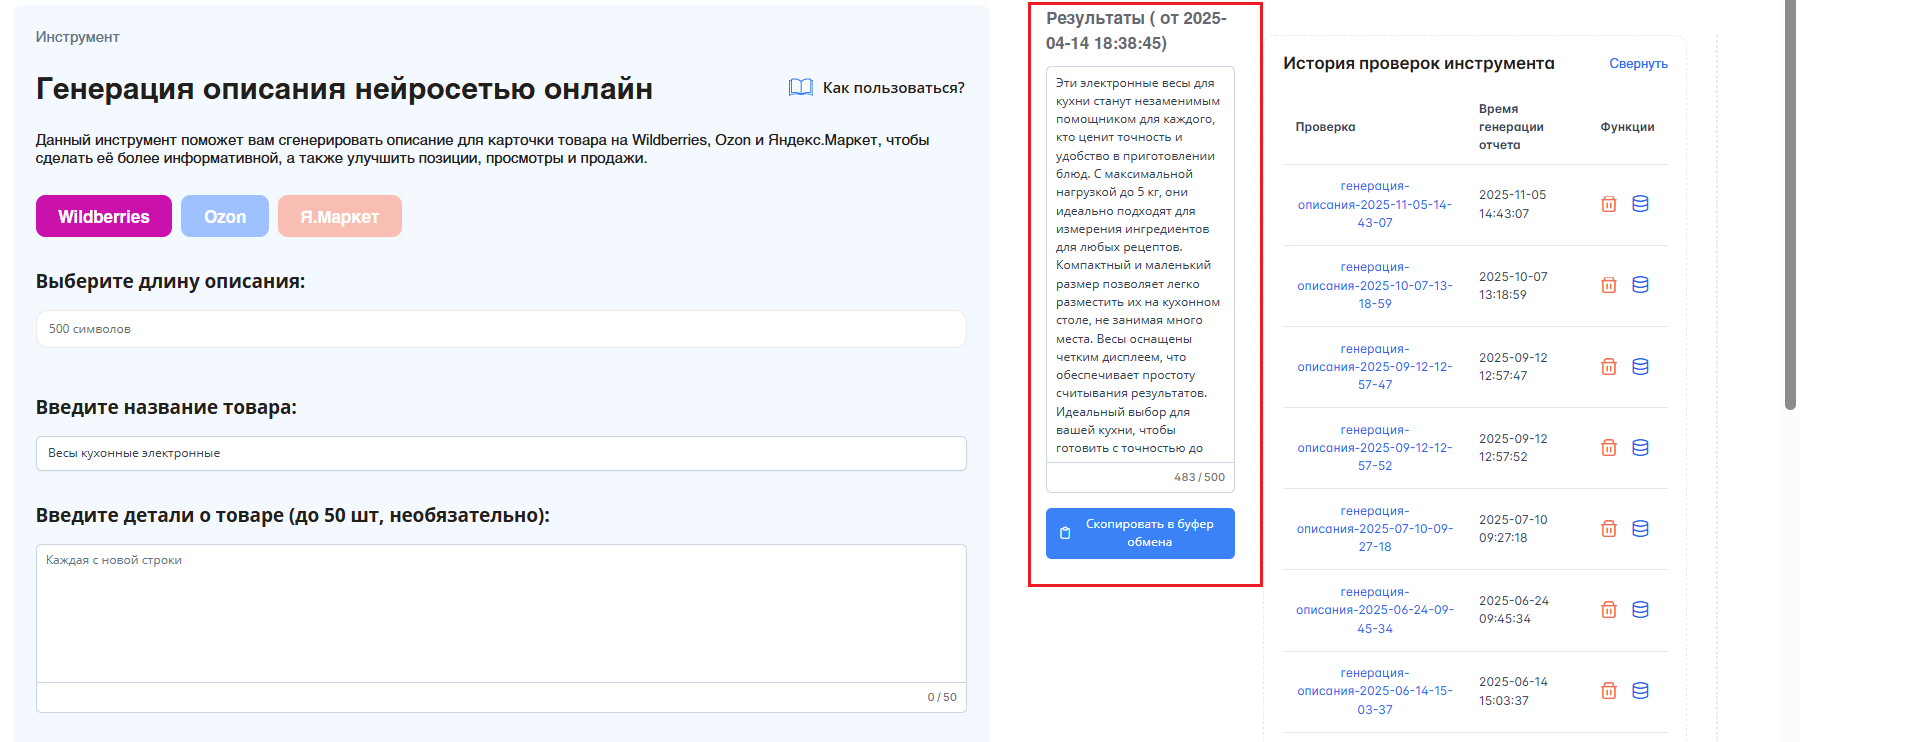Switch to the Ozon marketplace

click(225, 216)
